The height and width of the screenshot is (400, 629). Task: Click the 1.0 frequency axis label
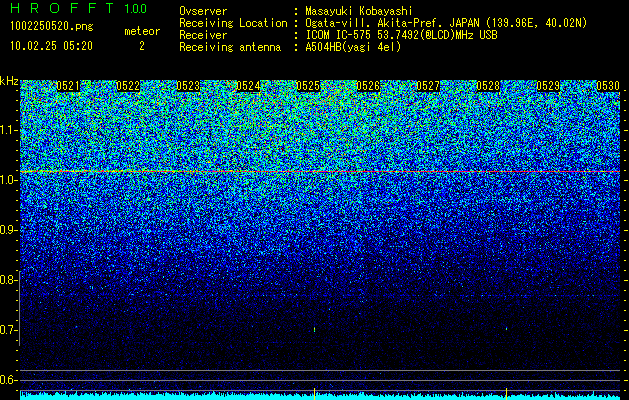point(8,180)
